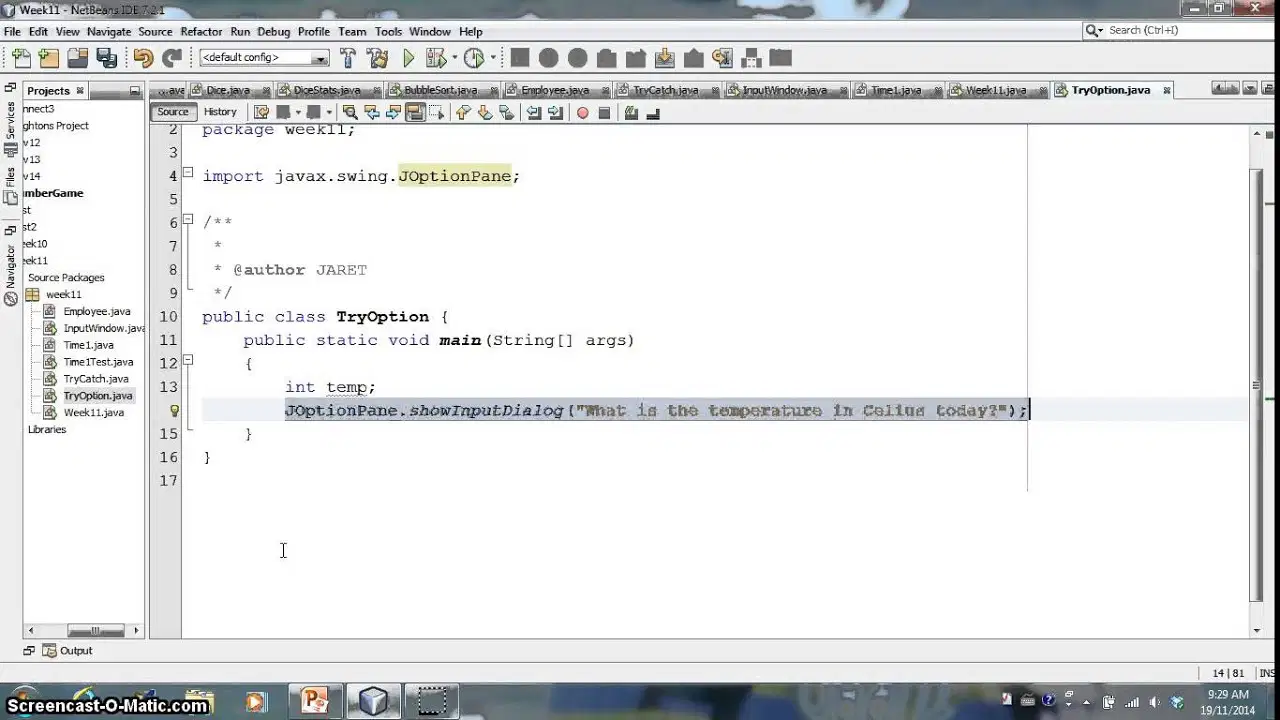Open the Tools menu
Image resolution: width=1280 pixels, height=720 pixels.
pos(388,32)
